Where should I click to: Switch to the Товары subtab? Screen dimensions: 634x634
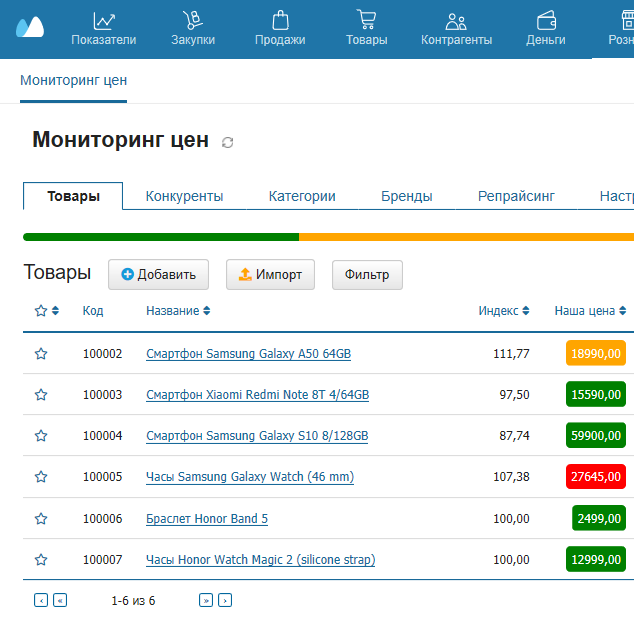[x=73, y=196]
